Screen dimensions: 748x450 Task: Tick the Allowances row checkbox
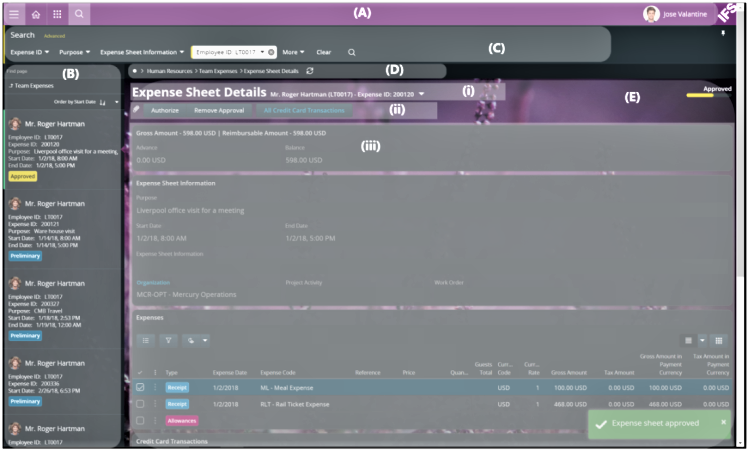[x=140, y=421]
